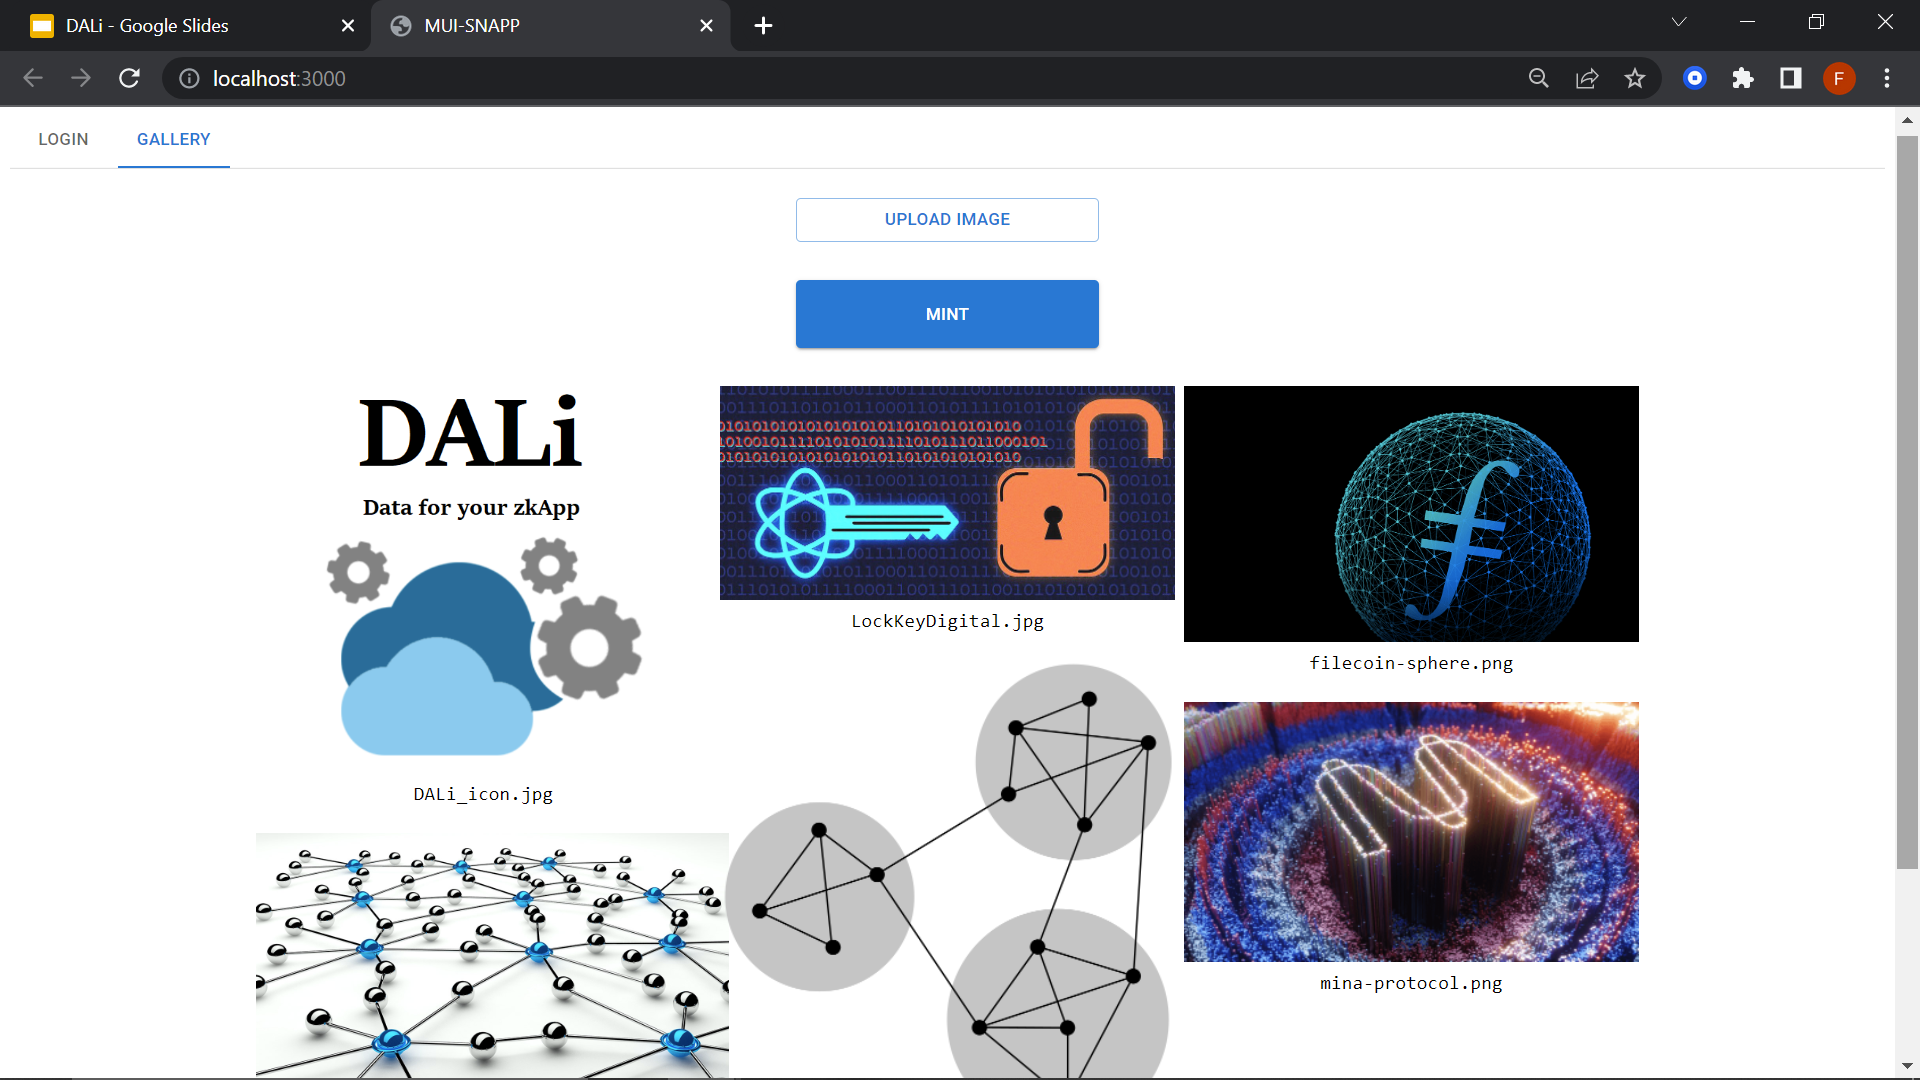1920x1080 pixels.
Task: Click the UPLOAD IMAGE button
Action: (947, 219)
